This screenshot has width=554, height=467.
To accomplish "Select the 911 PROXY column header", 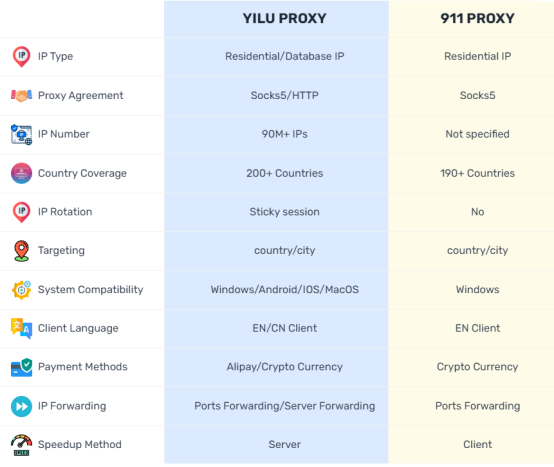I will (477, 18).
